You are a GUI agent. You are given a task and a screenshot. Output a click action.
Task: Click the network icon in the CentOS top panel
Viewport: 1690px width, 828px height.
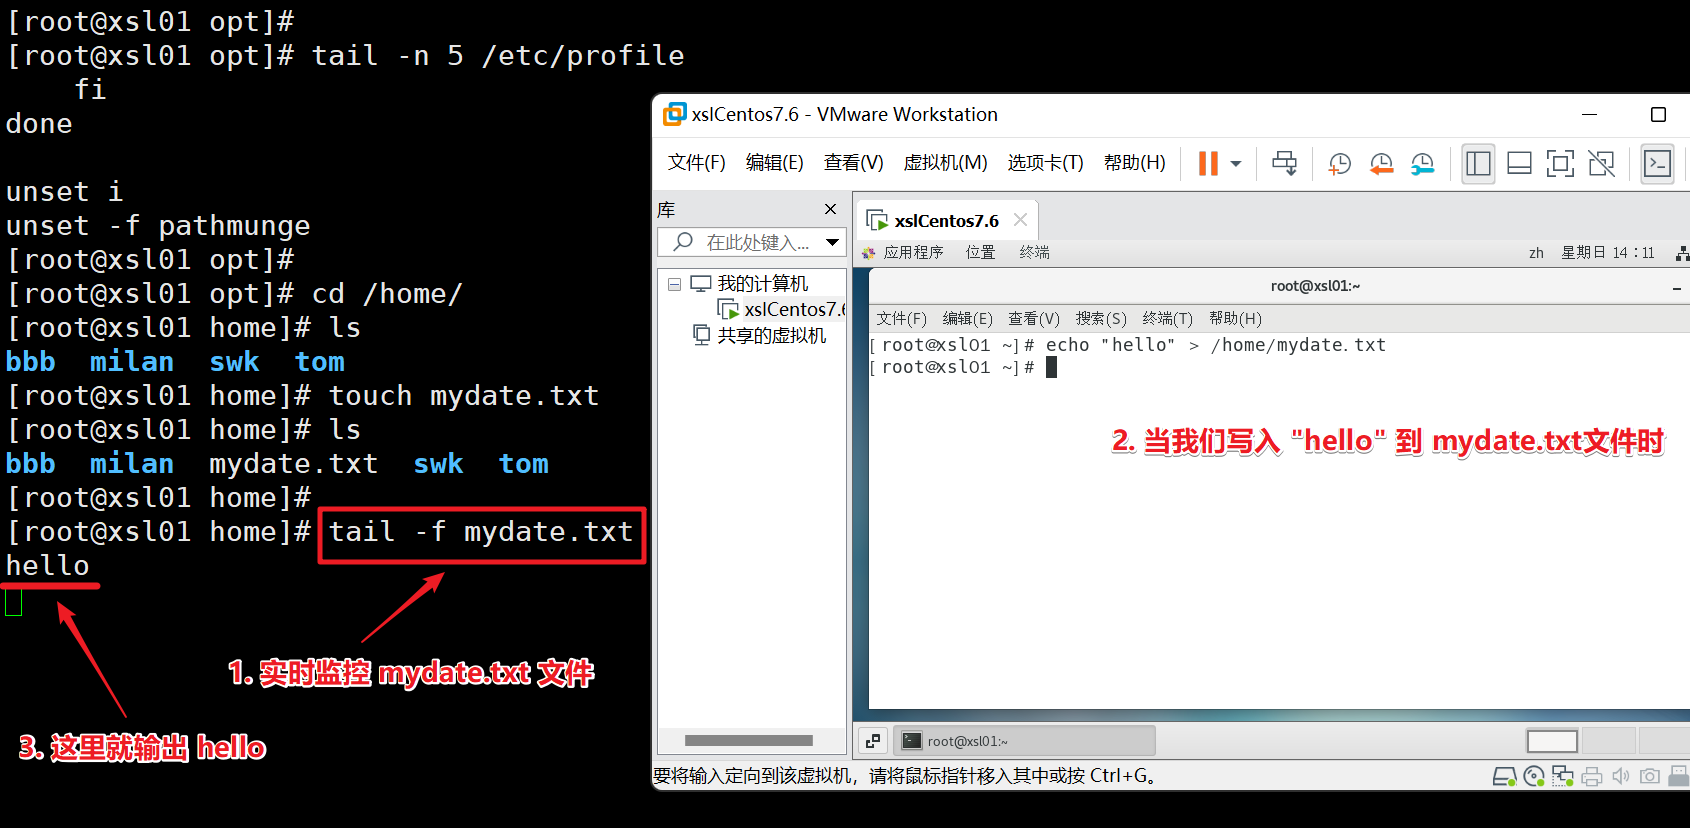(x=1682, y=253)
